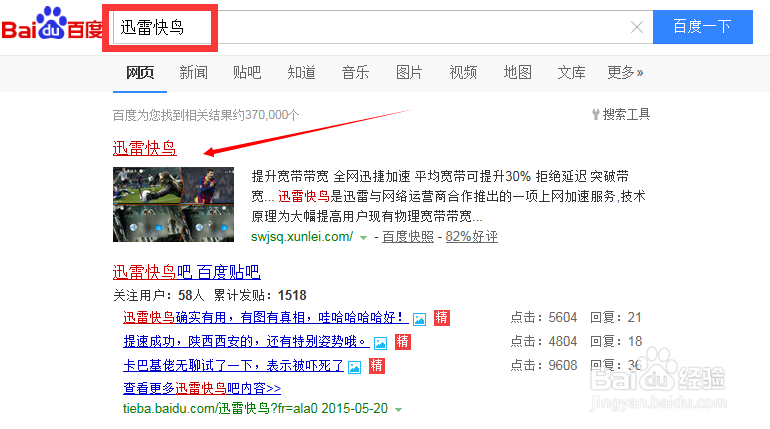
Task: Open 查看更多迅雷快鸟吧内容>> link
Action: pyautogui.click(x=202, y=388)
